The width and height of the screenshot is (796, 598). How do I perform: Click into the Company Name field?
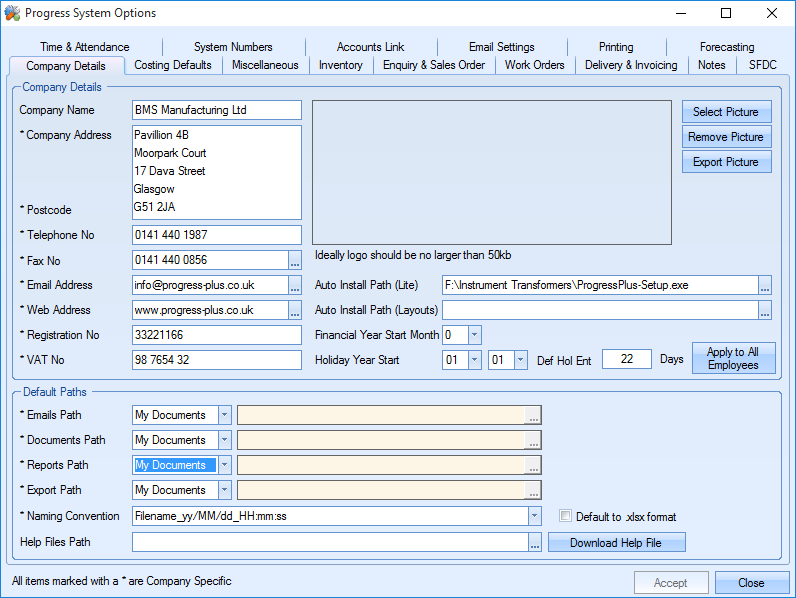point(216,110)
